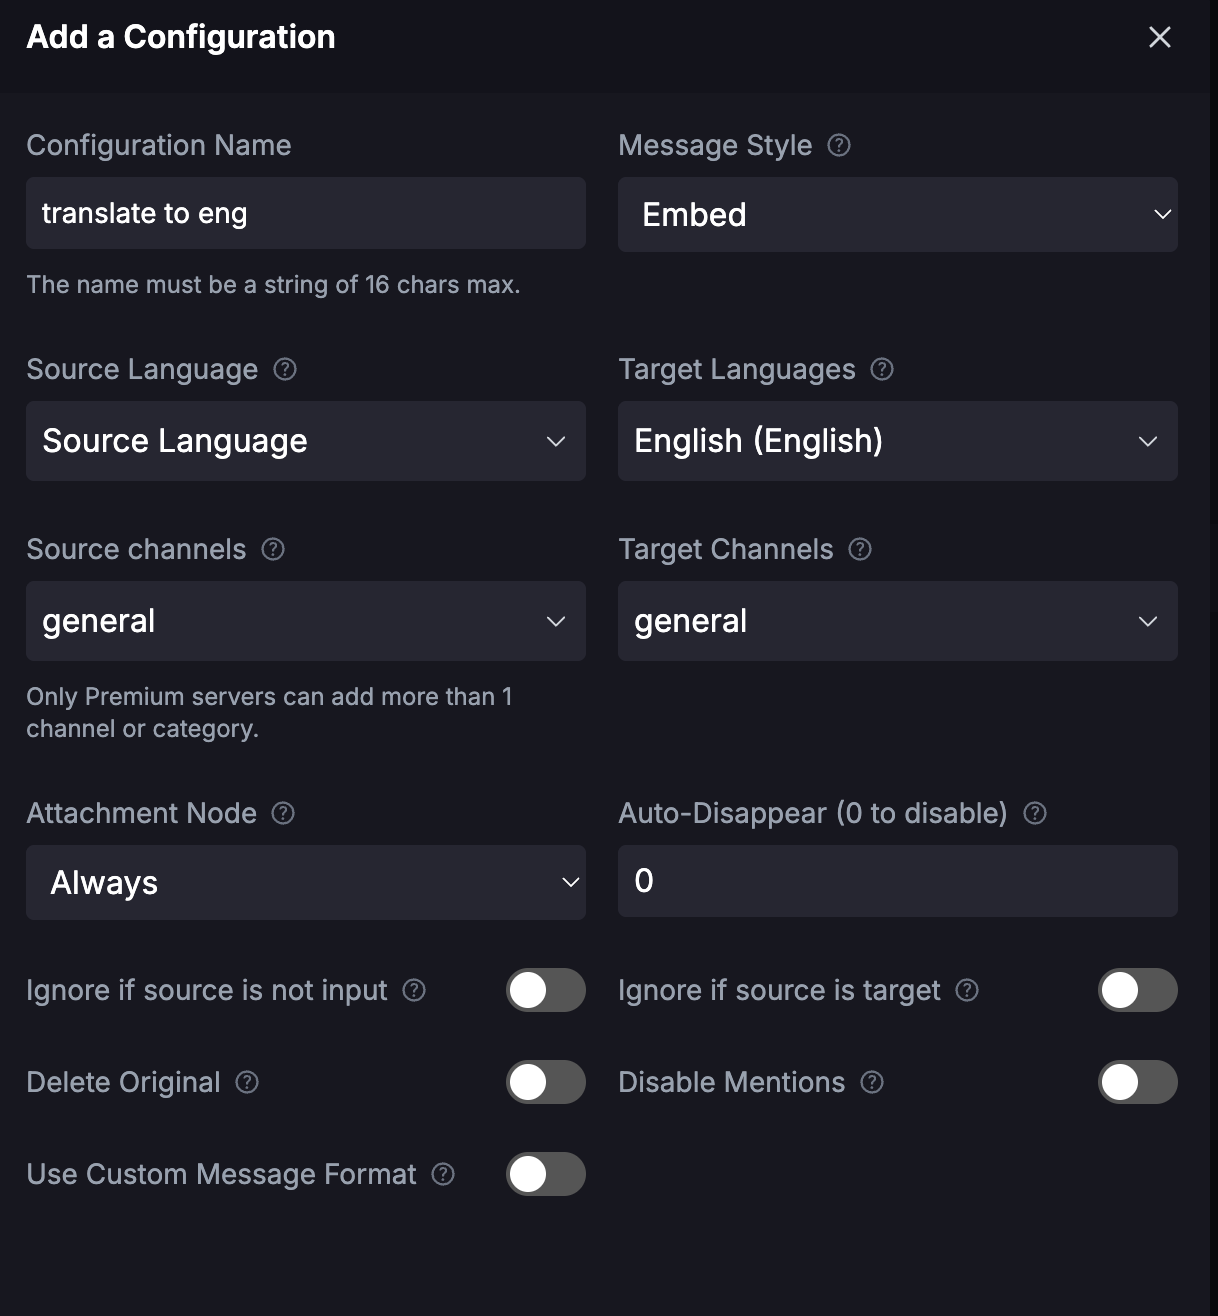
Task: Click the Source channels help icon
Action: [x=273, y=549]
